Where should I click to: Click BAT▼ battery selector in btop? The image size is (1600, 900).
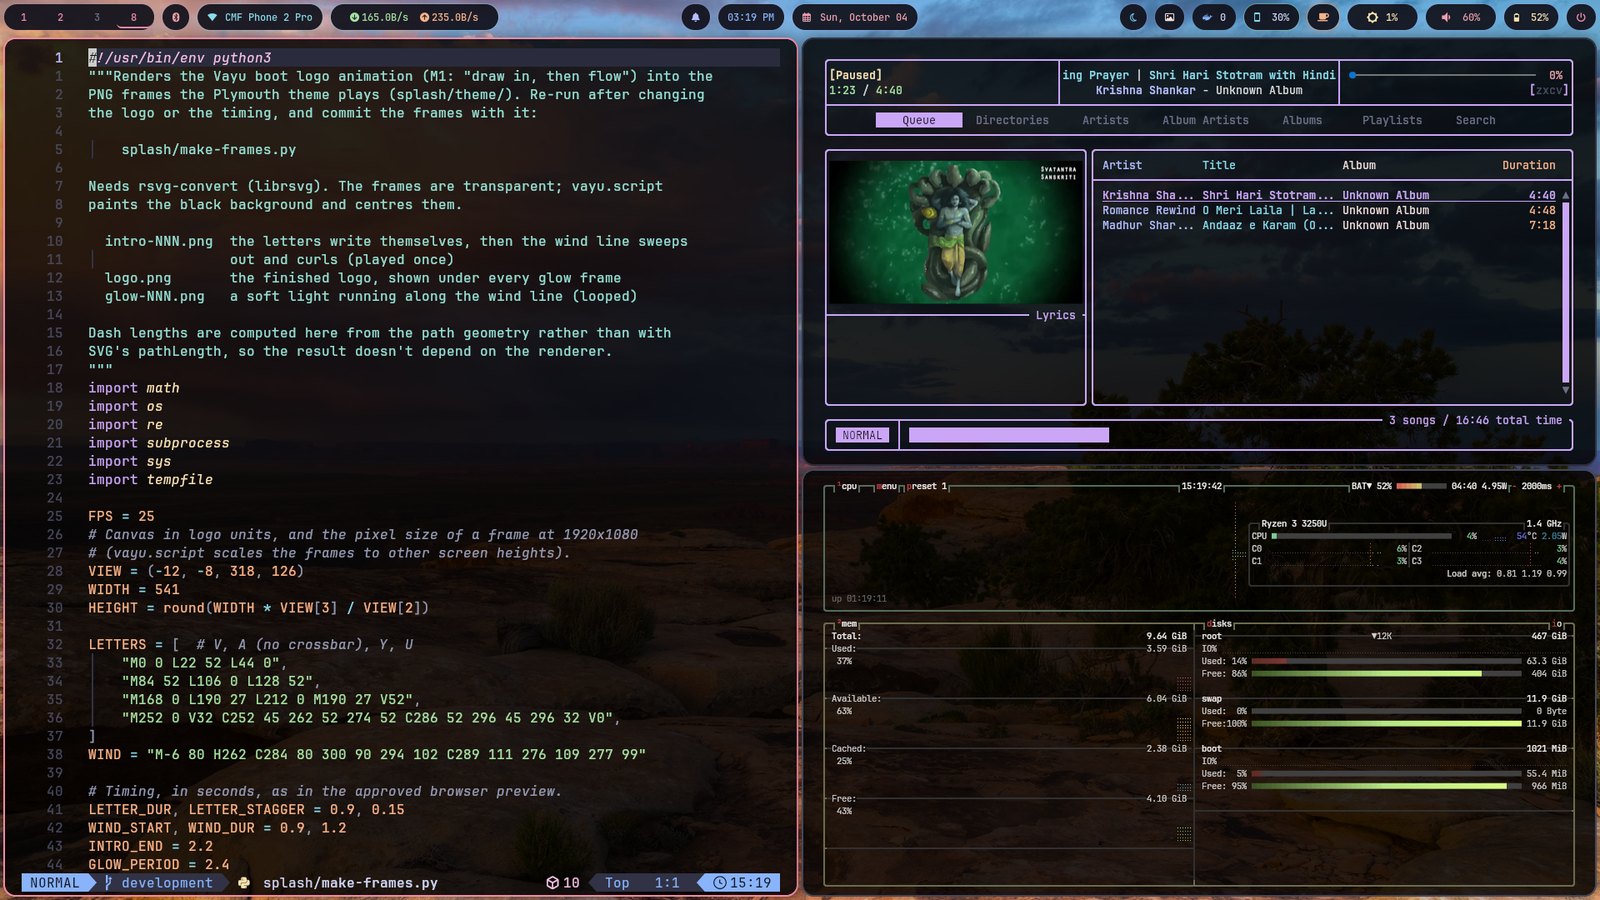[1360, 487]
